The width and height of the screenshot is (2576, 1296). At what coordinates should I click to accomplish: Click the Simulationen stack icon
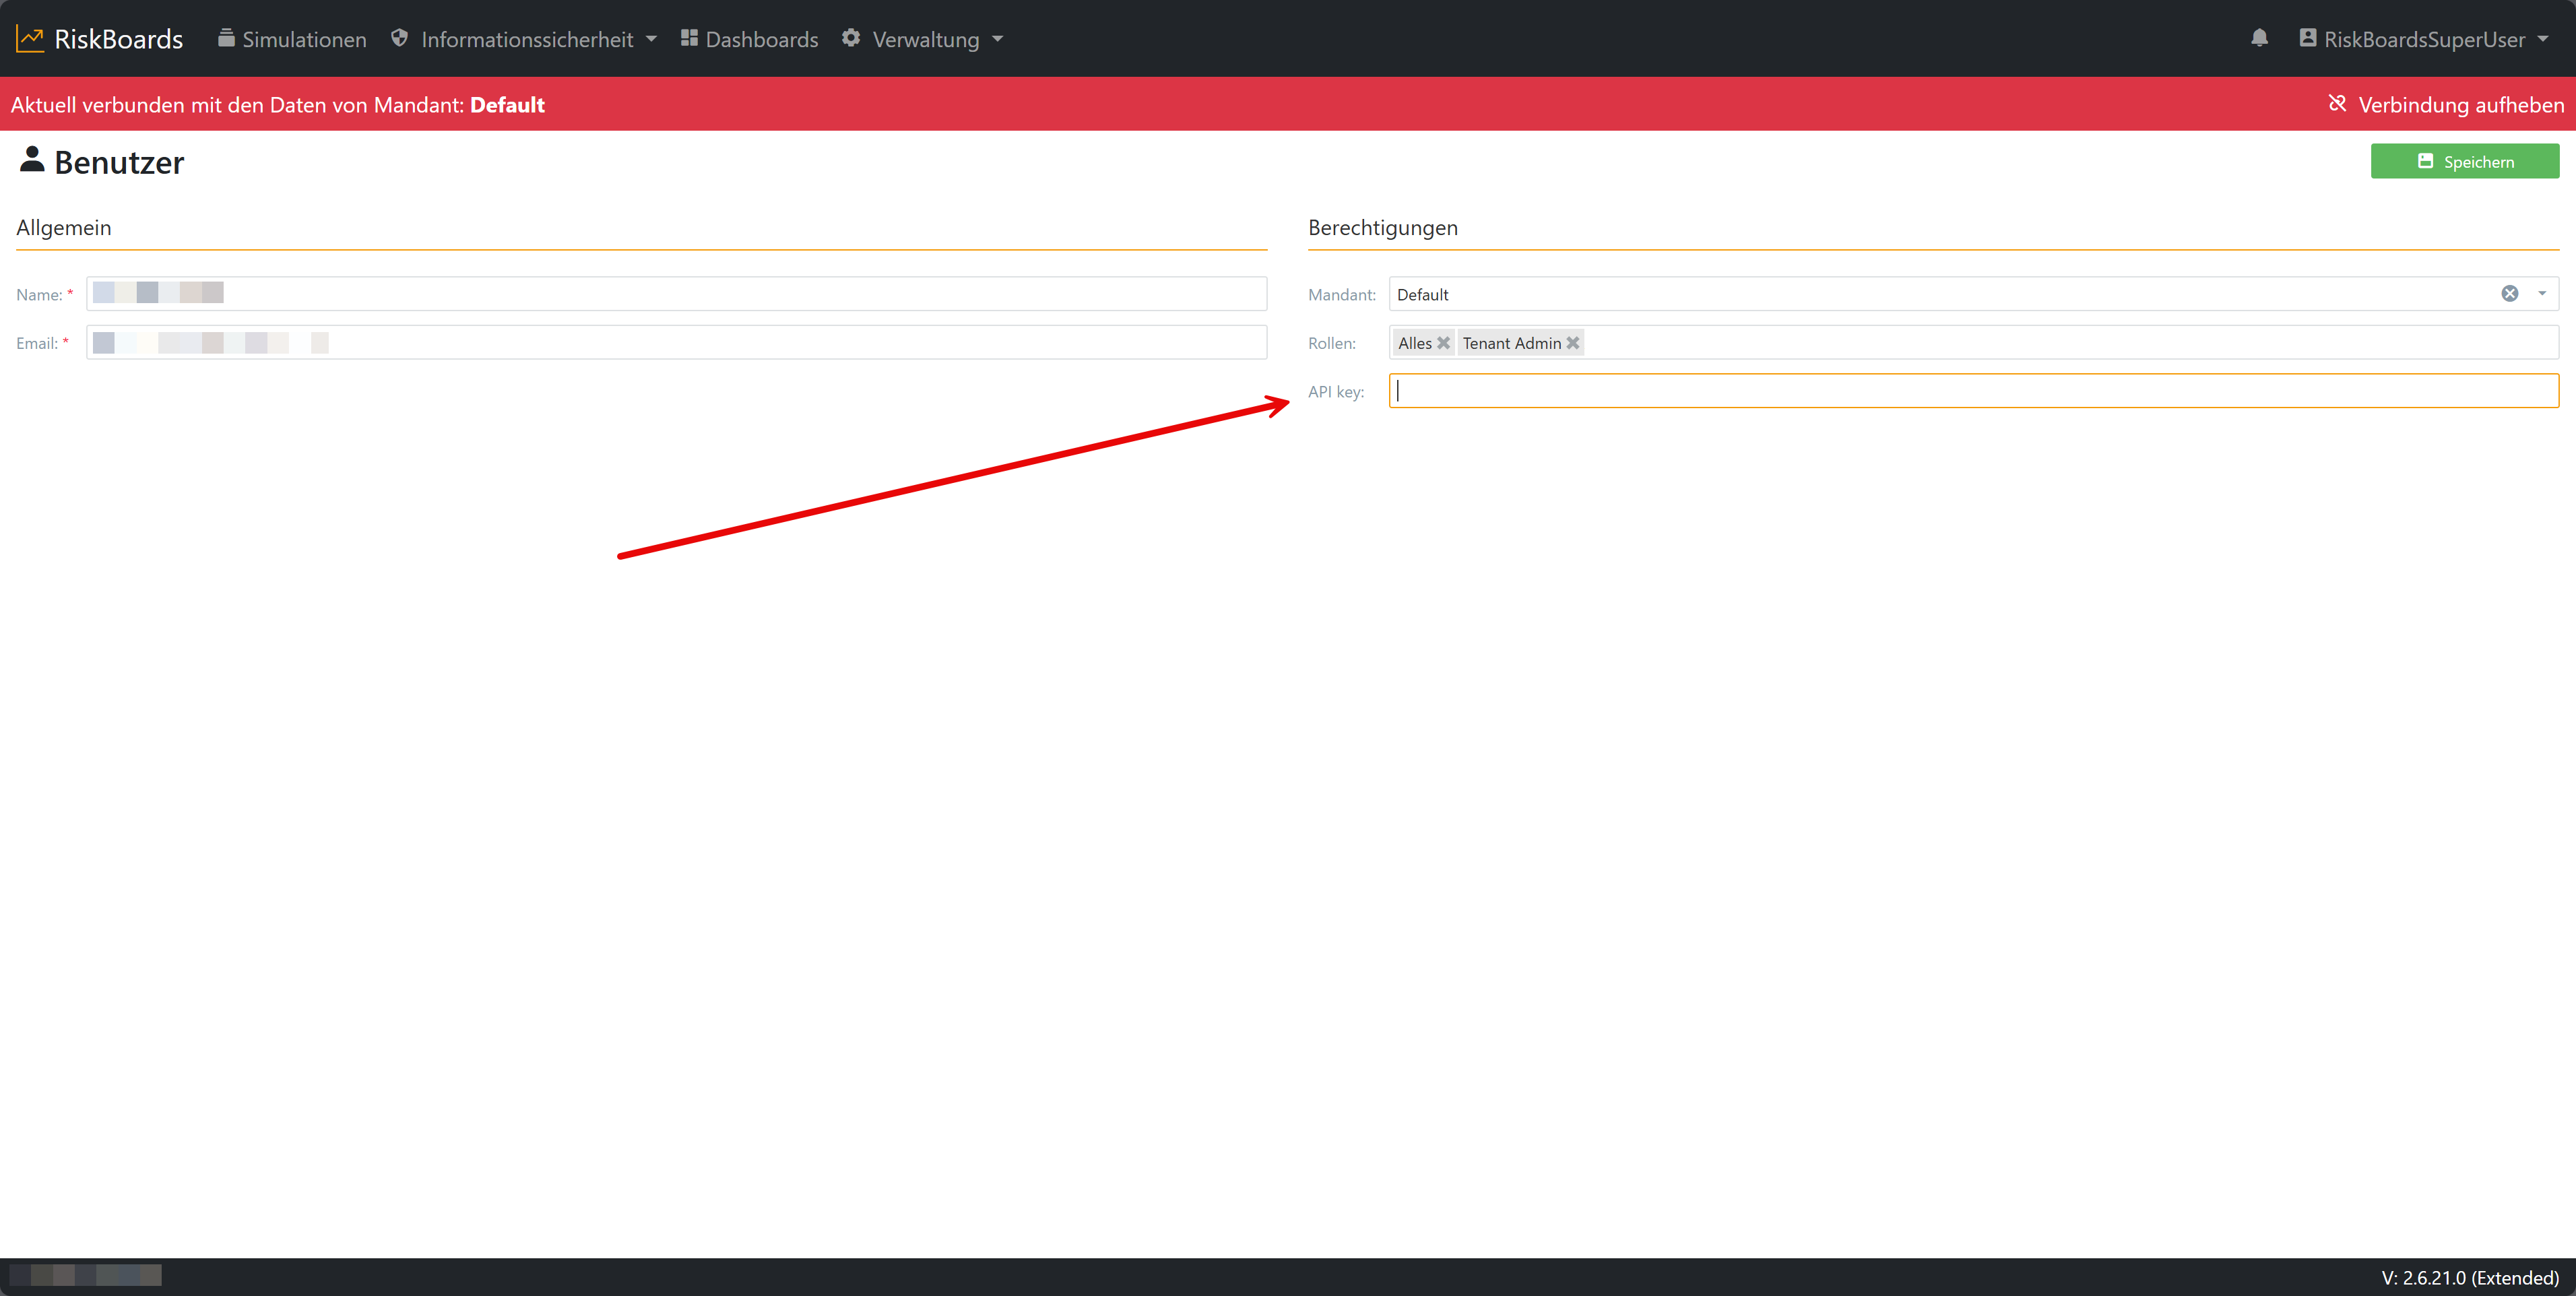coord(226,38)
